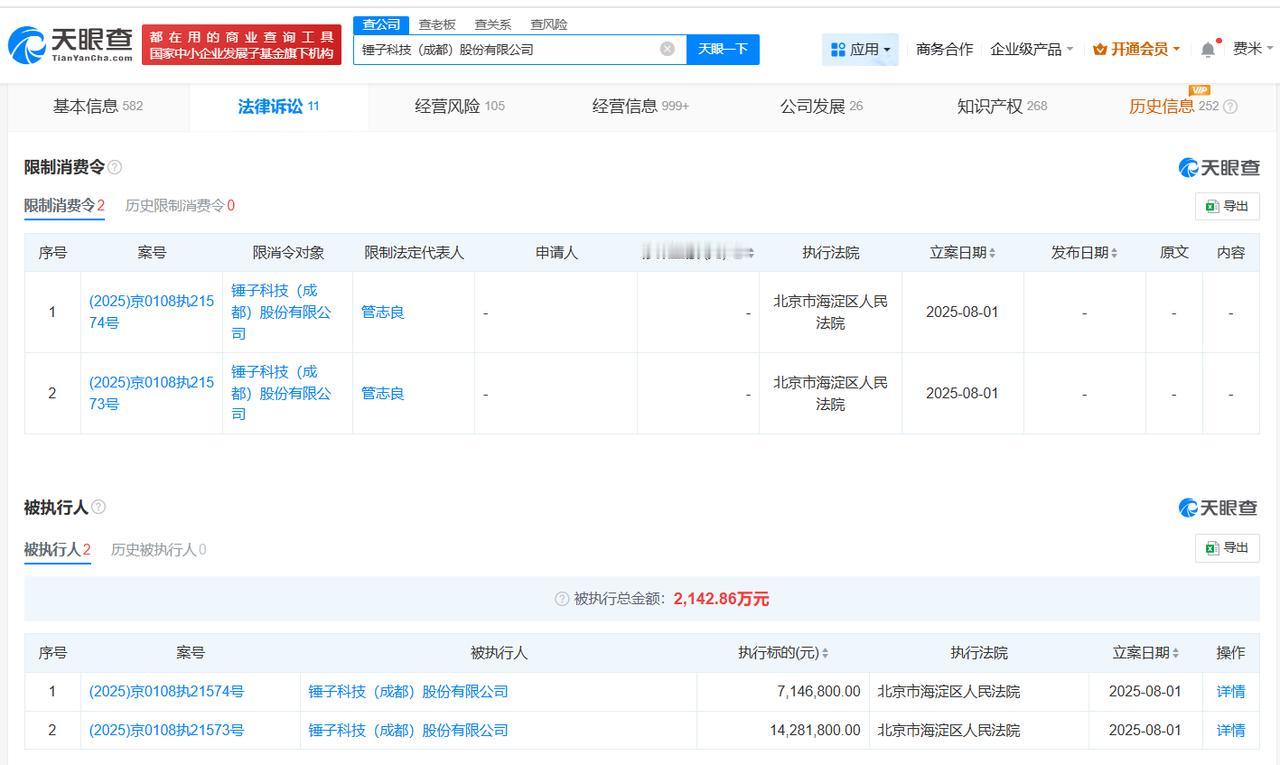The image size is (1280, 765).
Task: Open 经营信息 tab
Action: pyautogui.click(x=641, y=106)
